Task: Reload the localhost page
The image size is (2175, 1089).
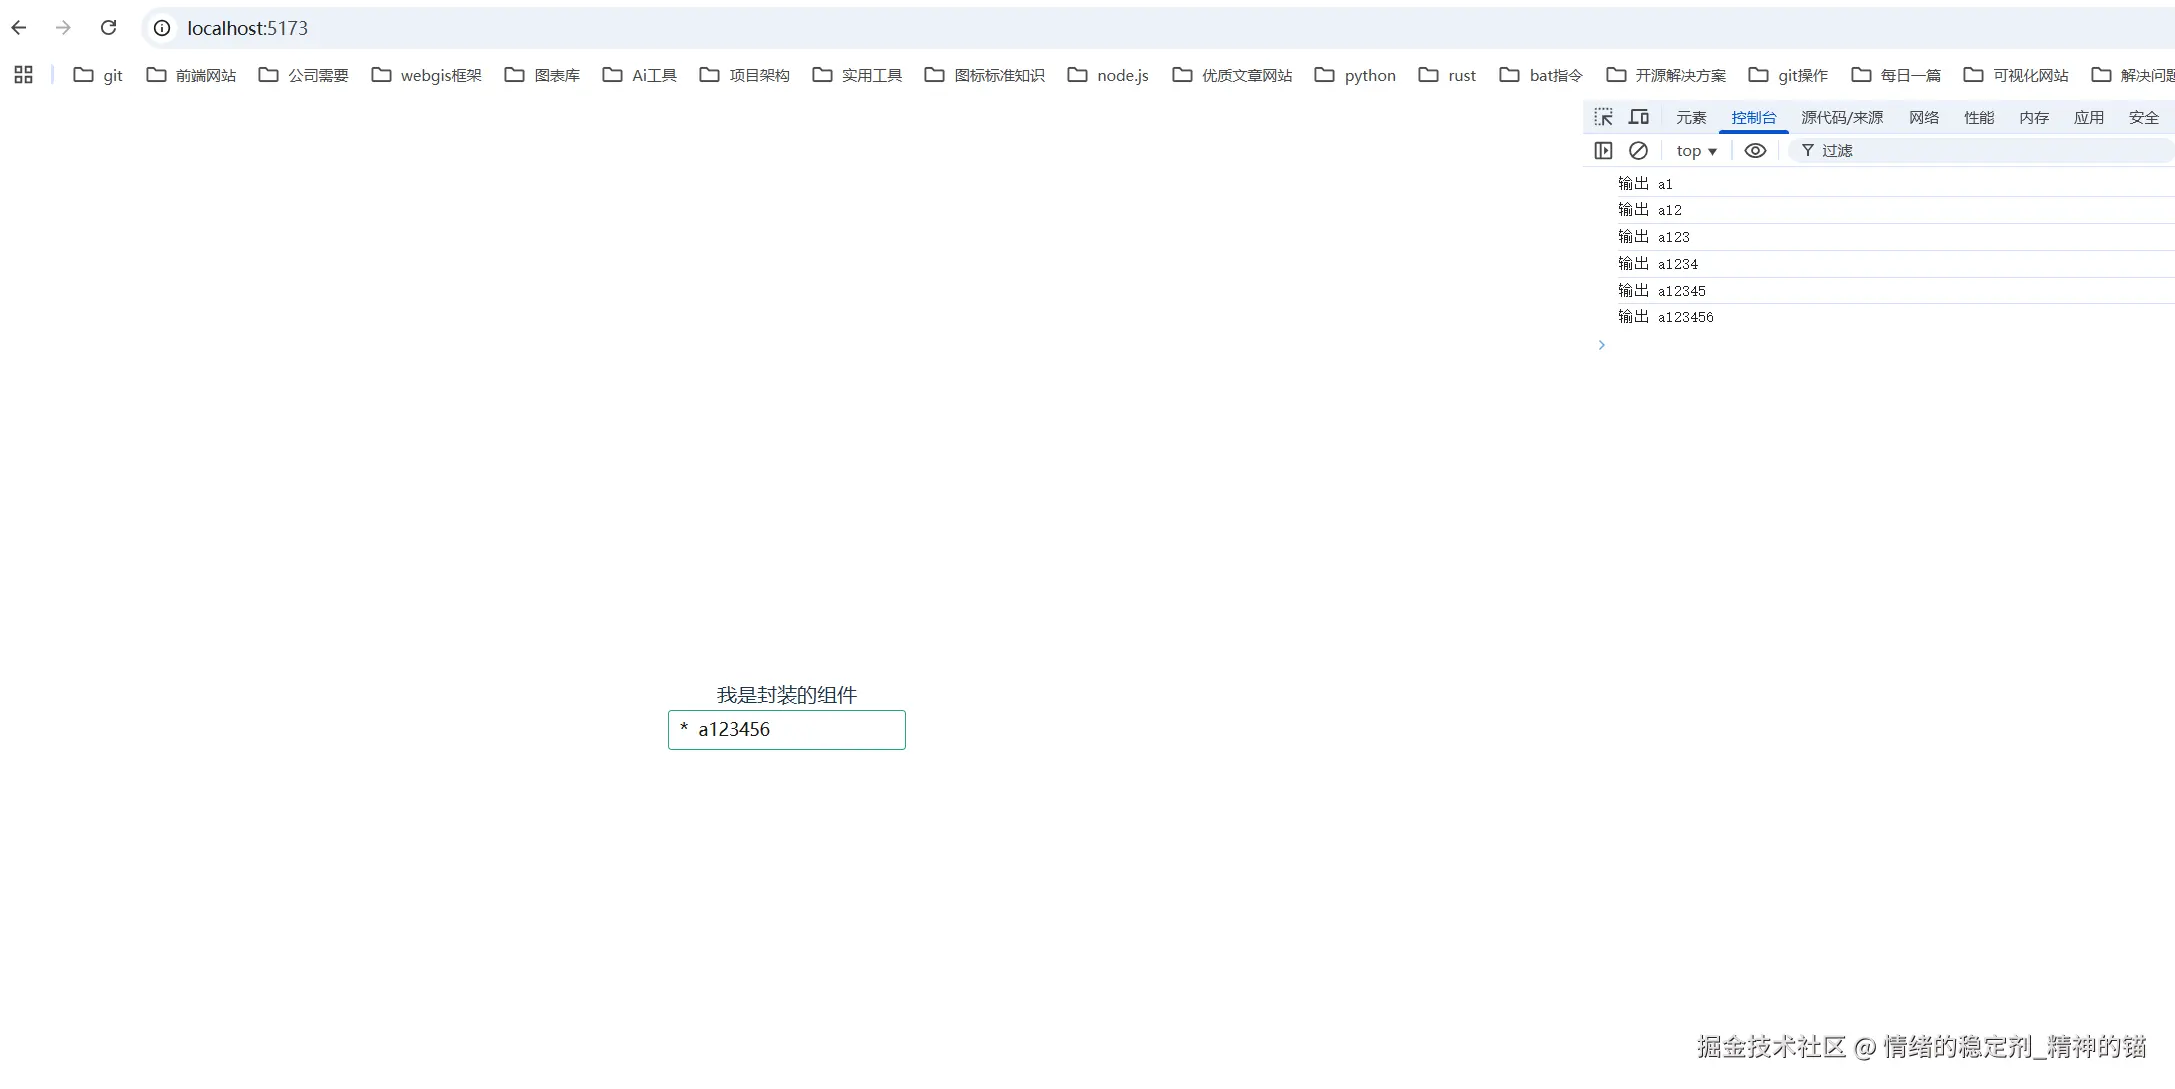Action: [108, 28]
